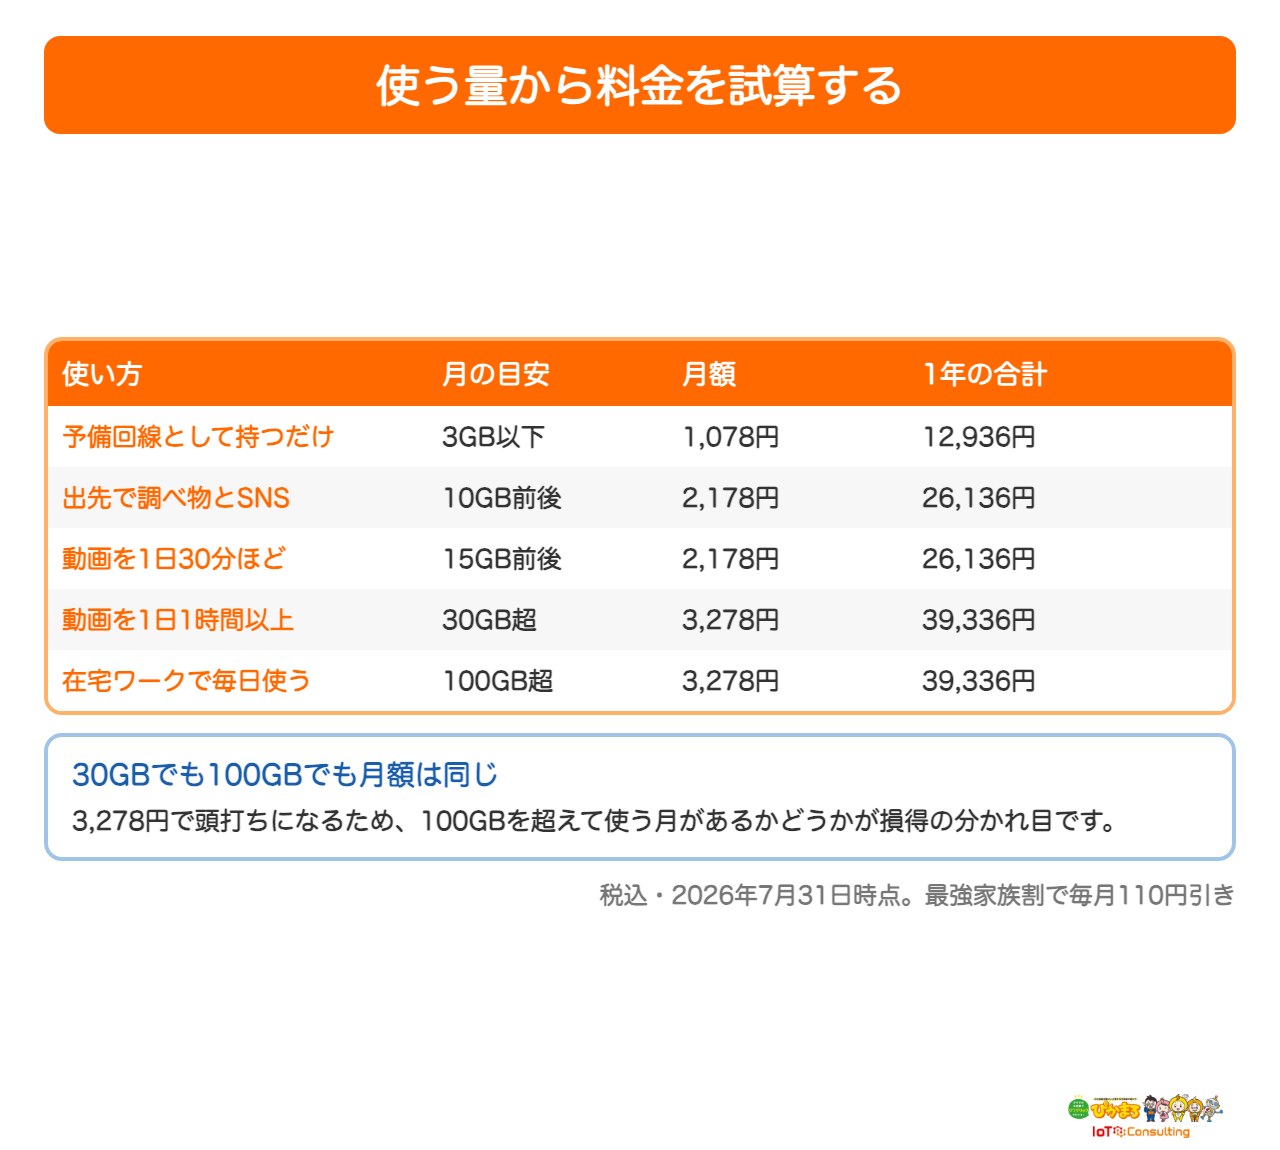Select the '月額' column header

[709, 374]
